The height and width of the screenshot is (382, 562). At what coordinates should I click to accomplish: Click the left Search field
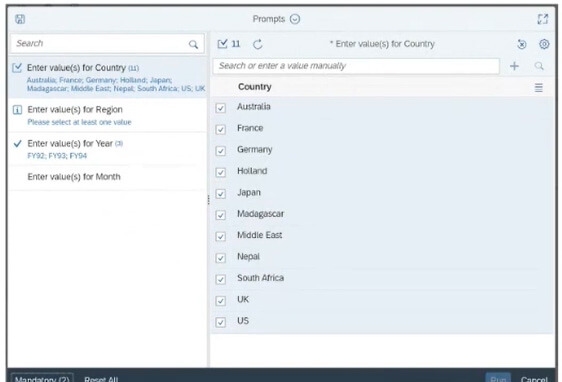107,44
